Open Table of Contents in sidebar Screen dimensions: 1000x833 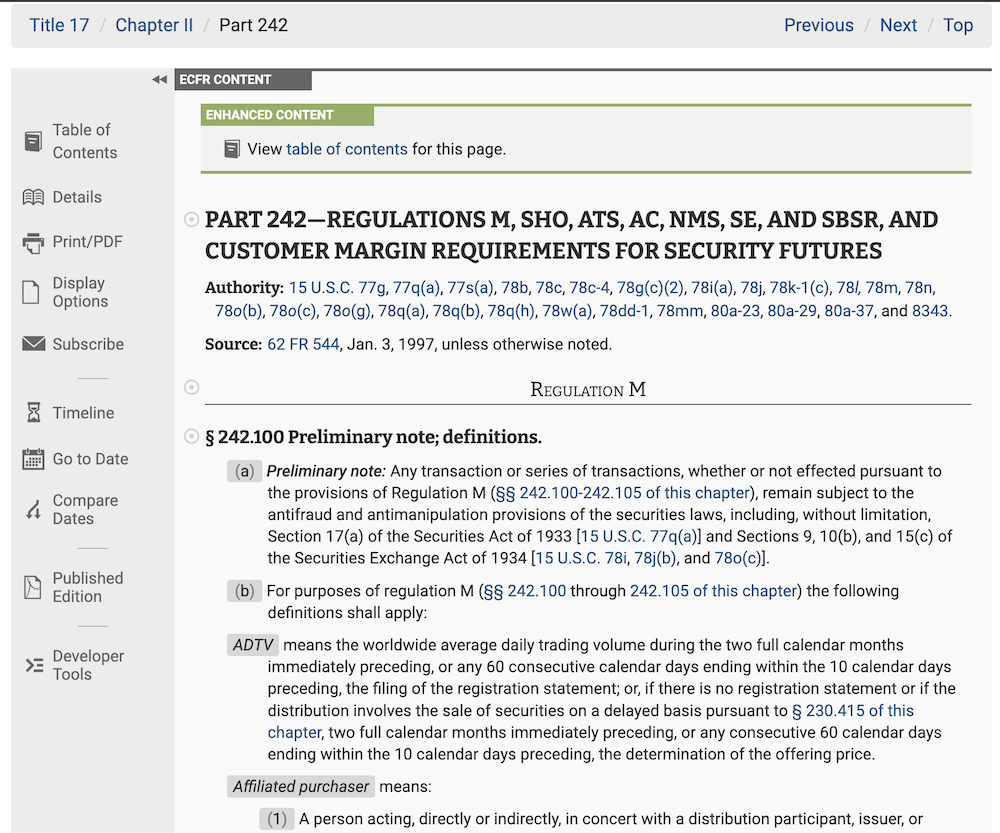[85, 141]
